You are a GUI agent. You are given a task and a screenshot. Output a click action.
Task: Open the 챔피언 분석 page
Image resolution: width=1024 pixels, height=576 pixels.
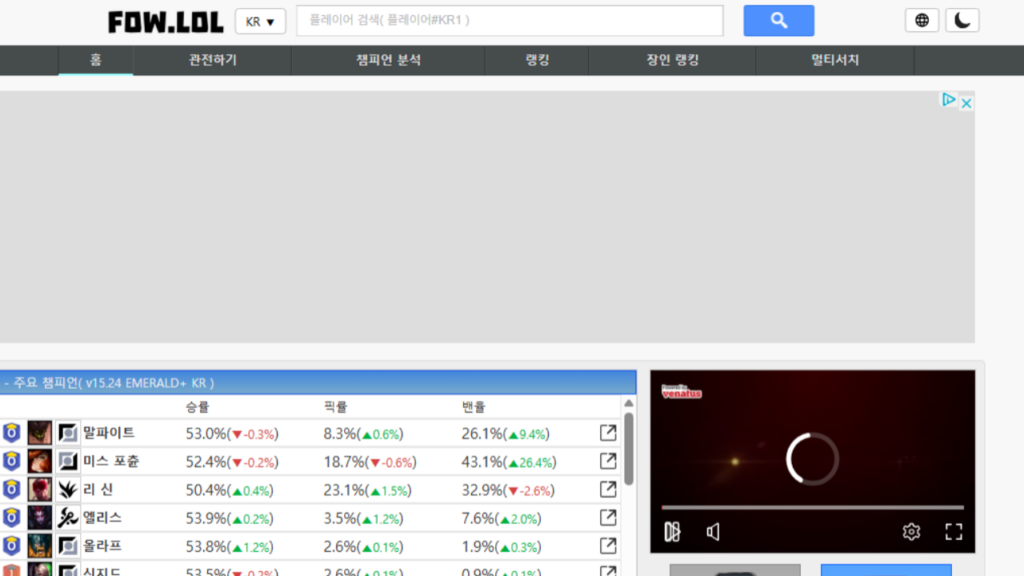click(388, 60)
